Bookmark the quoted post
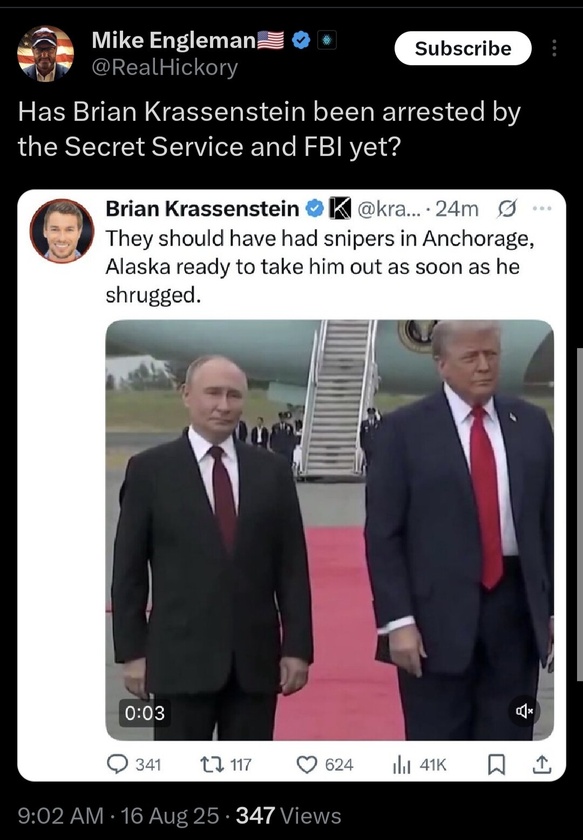This screenshot has height=840, width=583. coord(496,764)
